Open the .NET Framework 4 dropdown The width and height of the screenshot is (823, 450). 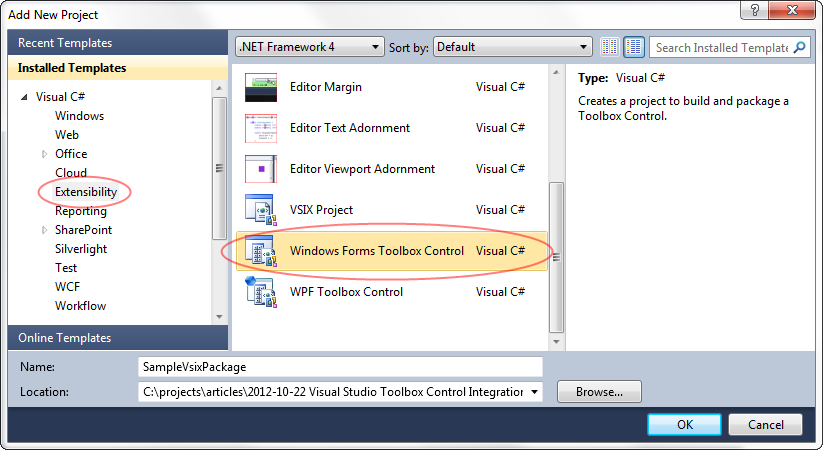pyautogui.click(x=309, y=47)
